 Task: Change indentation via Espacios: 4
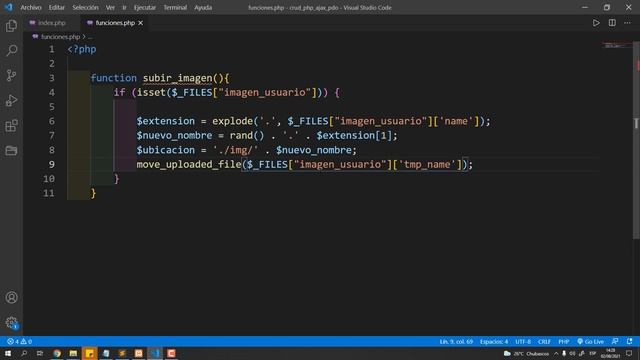click(494, 341)
